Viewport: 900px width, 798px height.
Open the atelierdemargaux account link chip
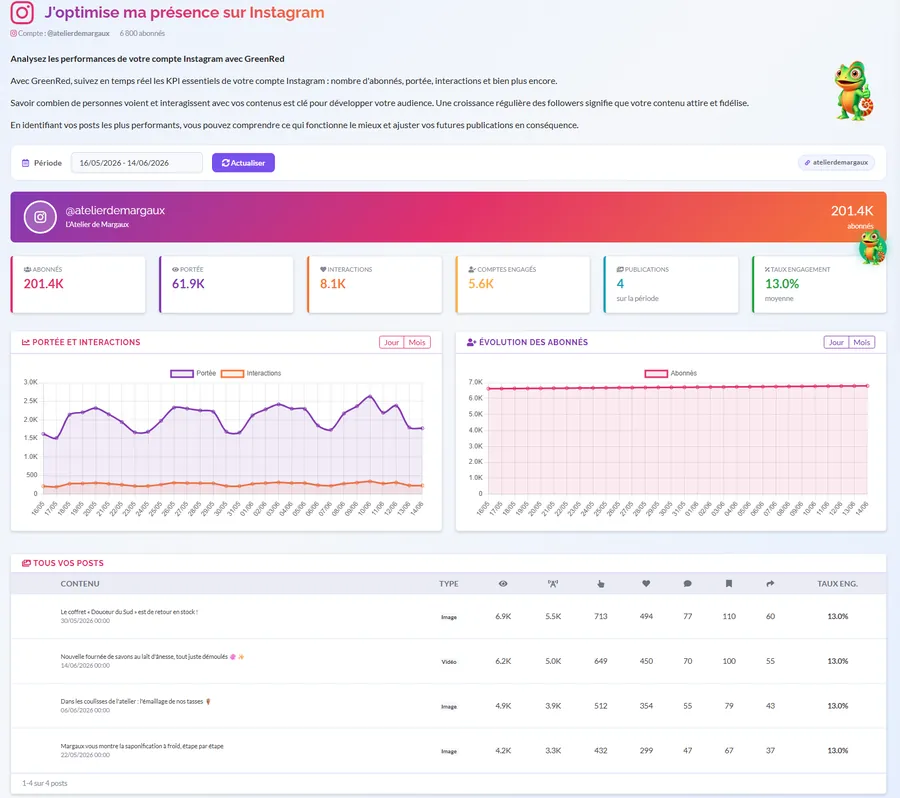(836, 162)
